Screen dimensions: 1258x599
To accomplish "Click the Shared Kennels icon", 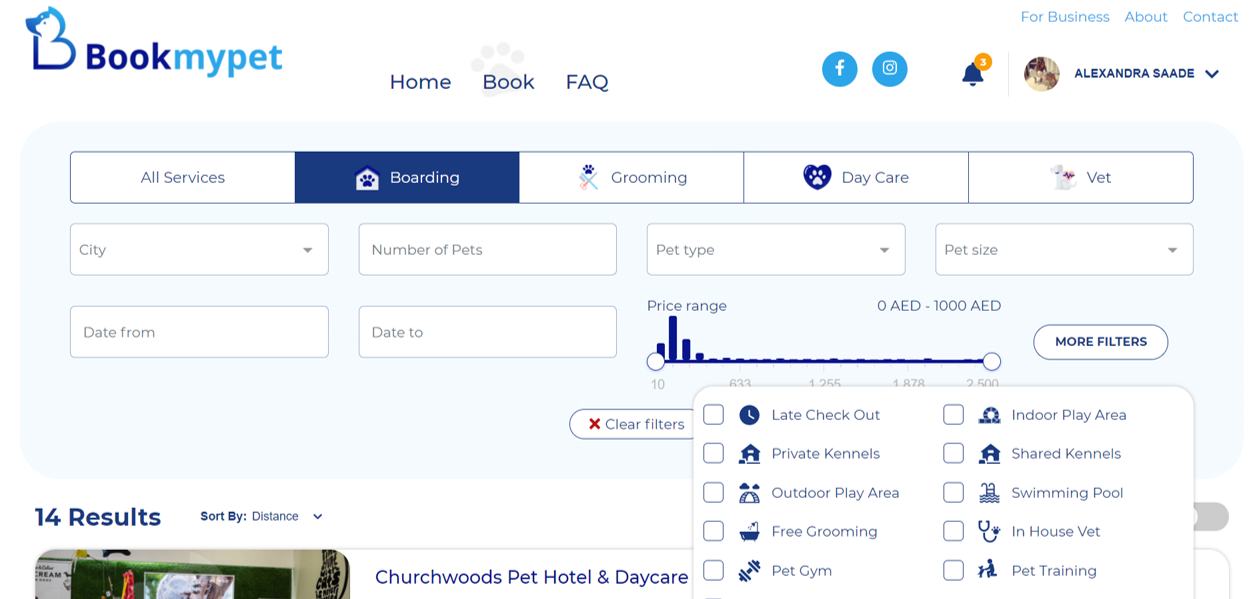I will tap(989, 454).
